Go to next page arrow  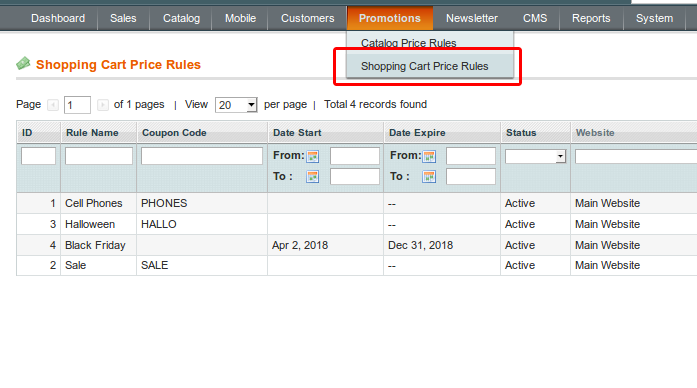(103, 105)
